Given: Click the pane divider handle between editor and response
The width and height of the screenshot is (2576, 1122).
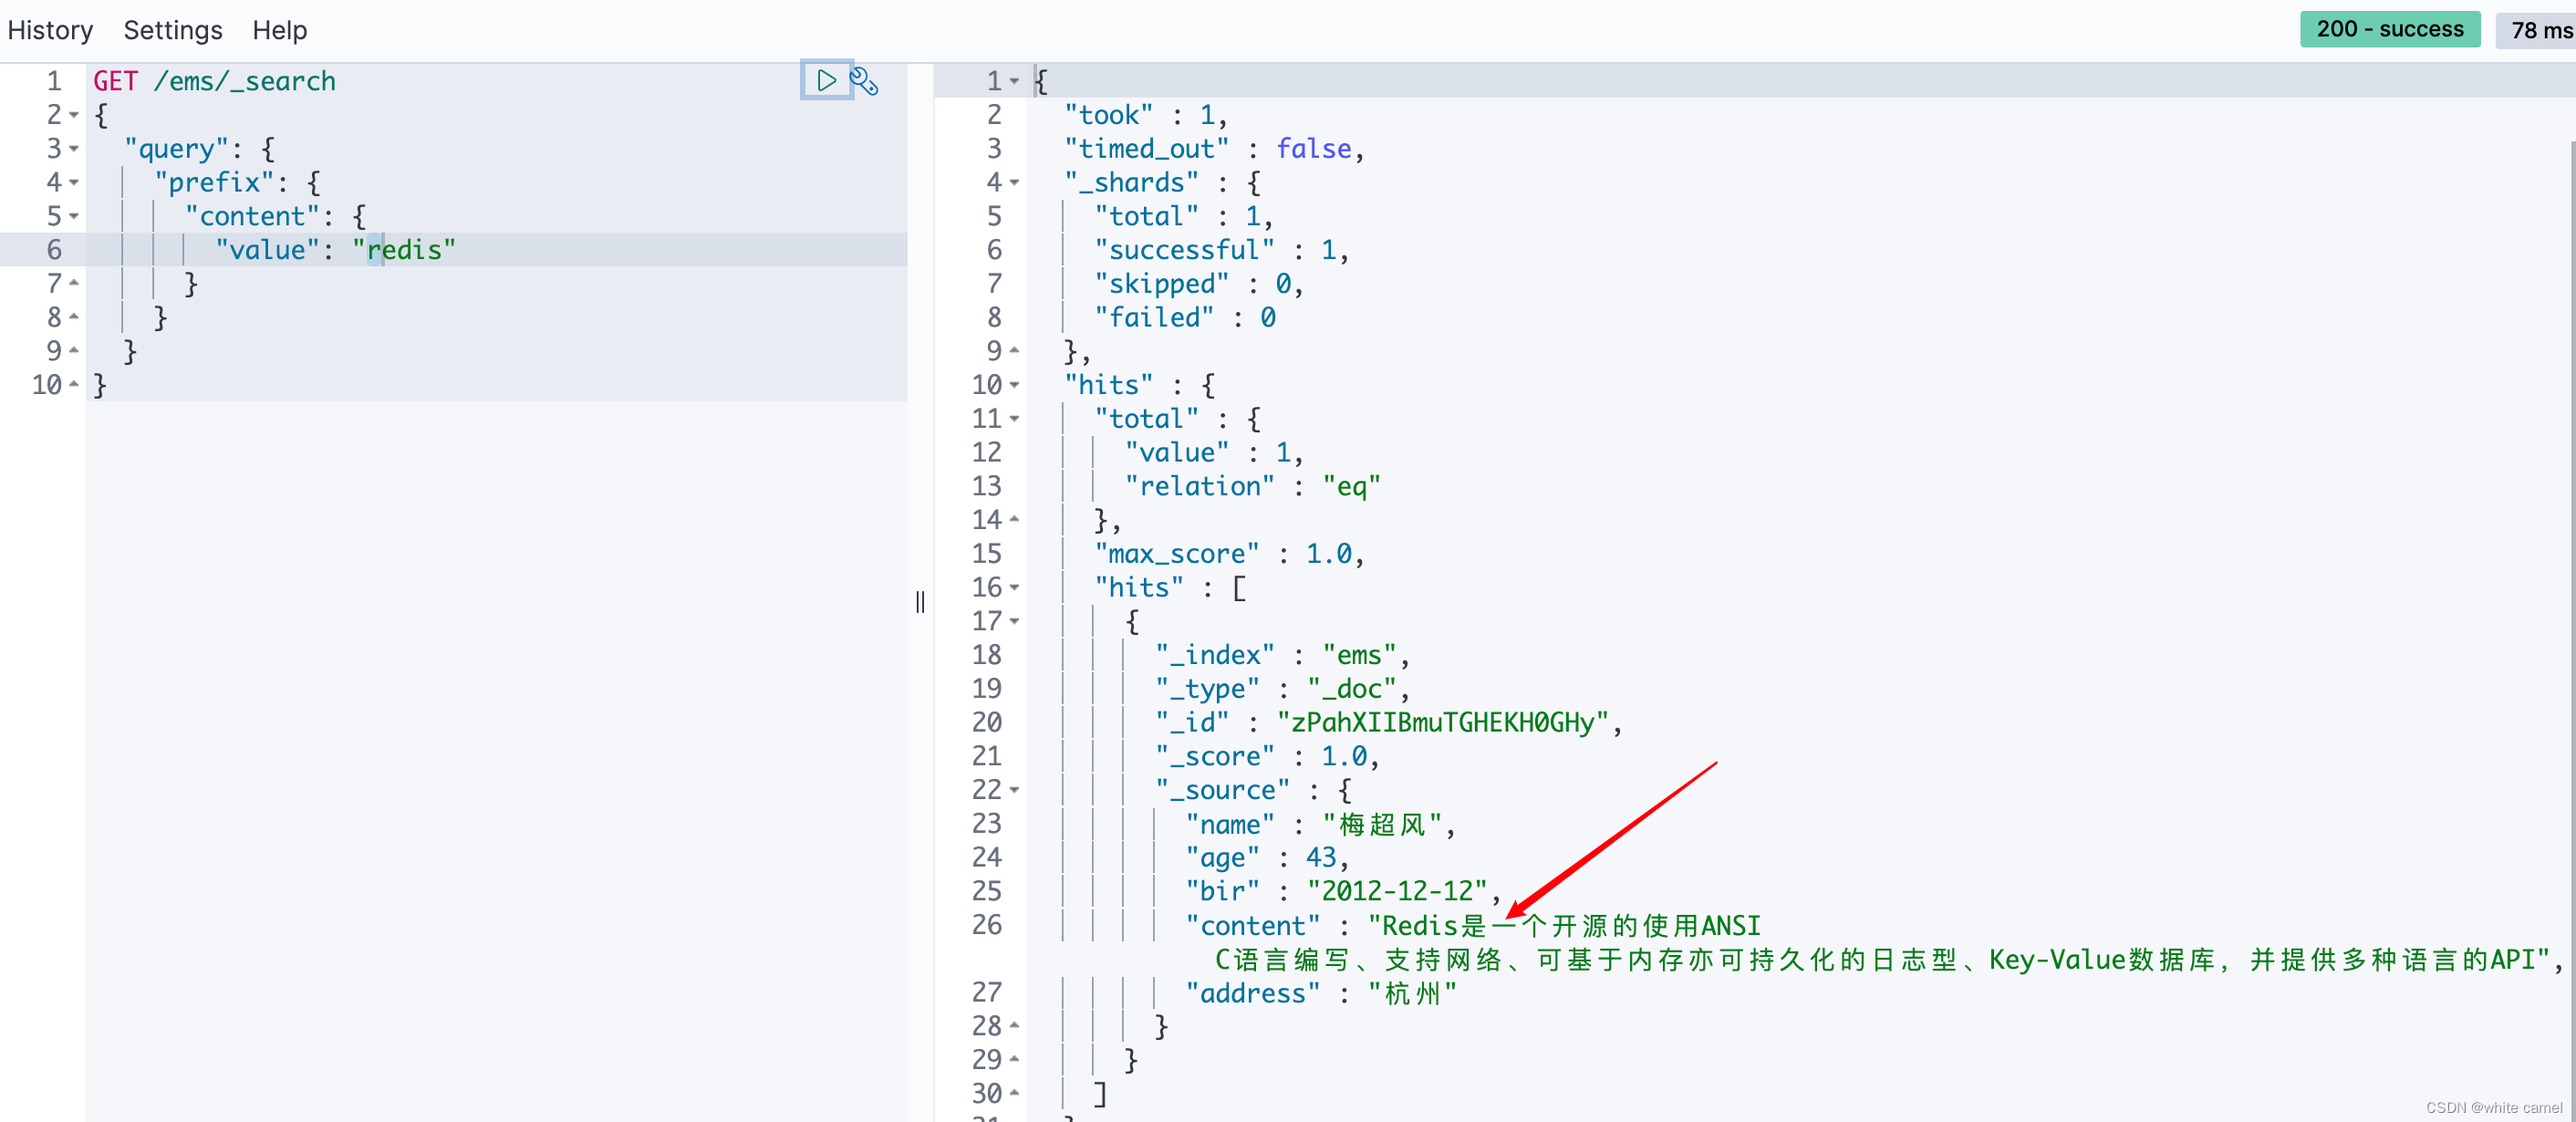Looking at the screenshot, I should click(x=920, y=601).
